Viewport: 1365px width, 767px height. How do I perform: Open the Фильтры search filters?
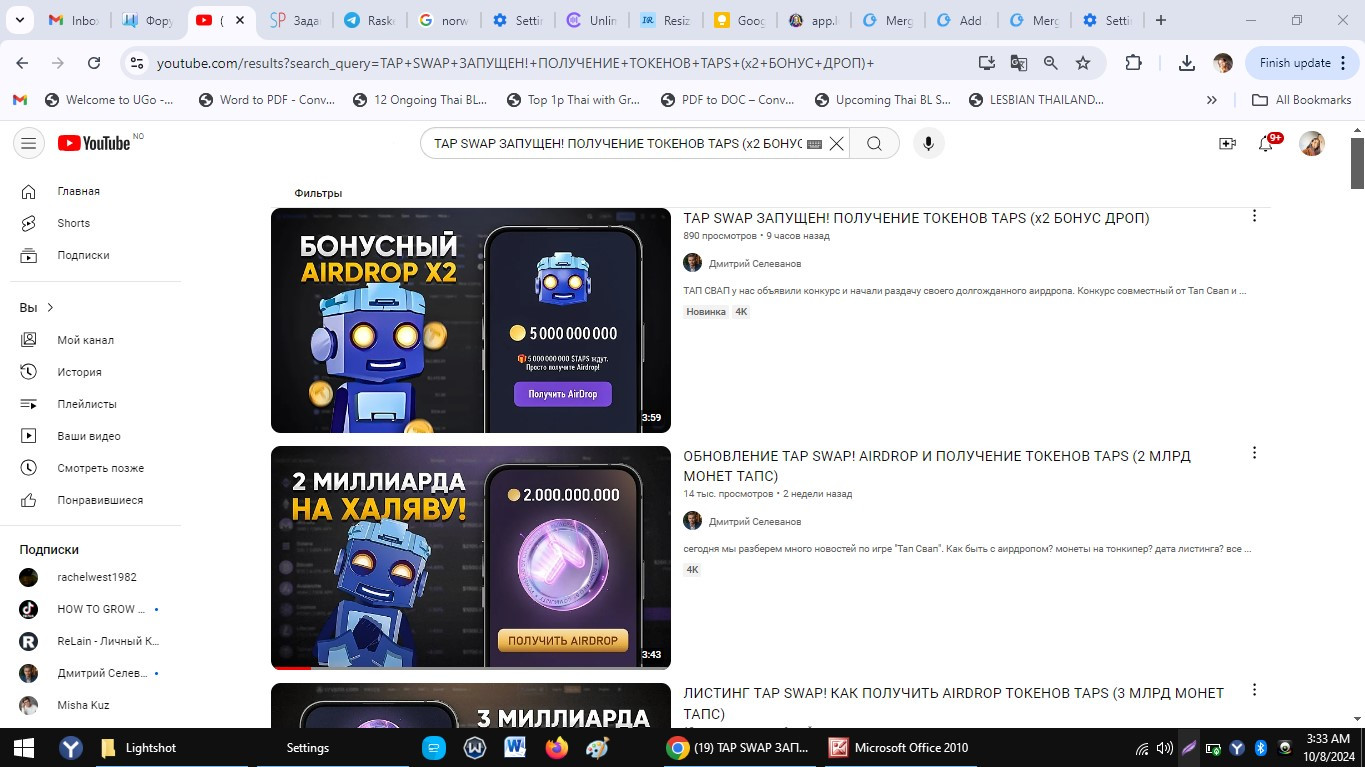click(318, 193)
